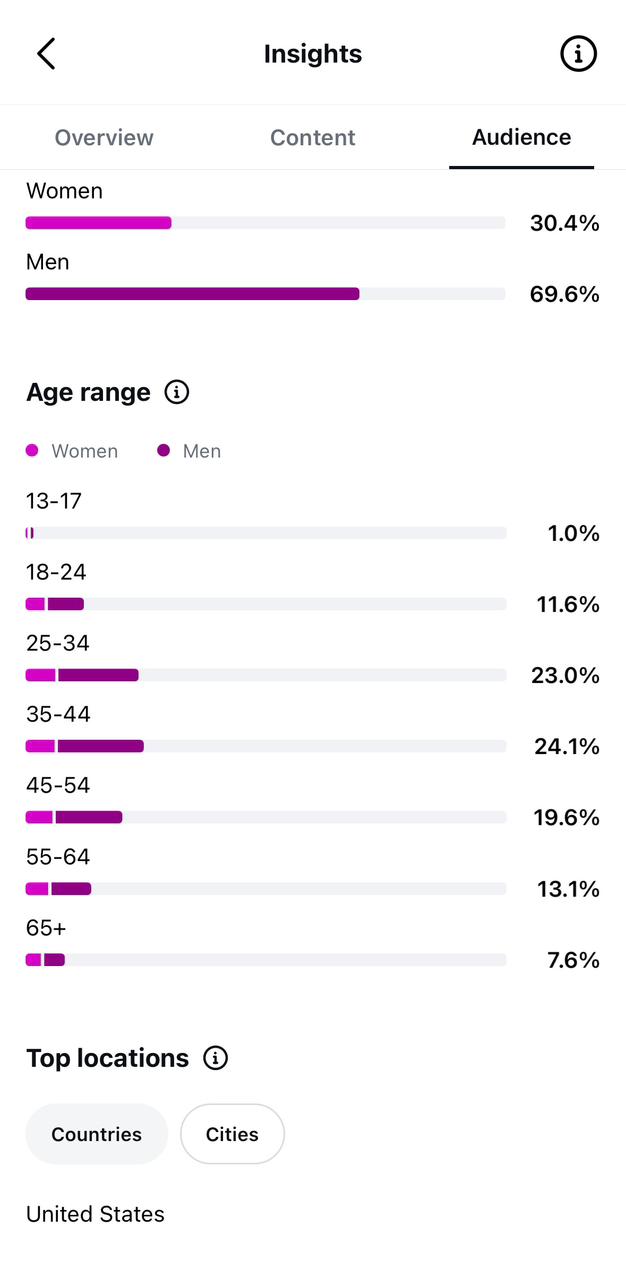The image size is (626, 1280).
Task: Select the Countries filter pill
Action: coord(97,1134)
